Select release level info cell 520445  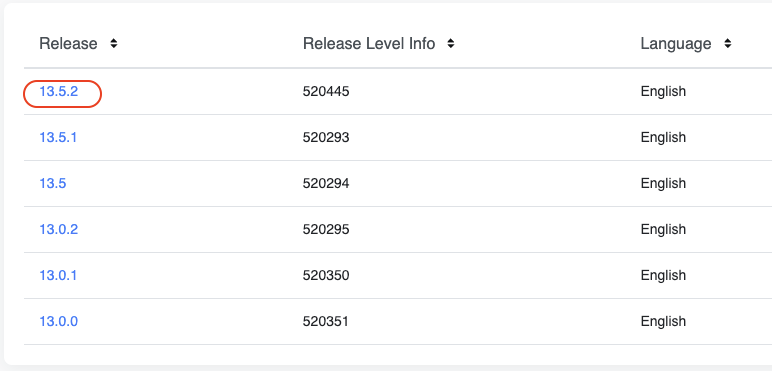click(x=326, y=92)
